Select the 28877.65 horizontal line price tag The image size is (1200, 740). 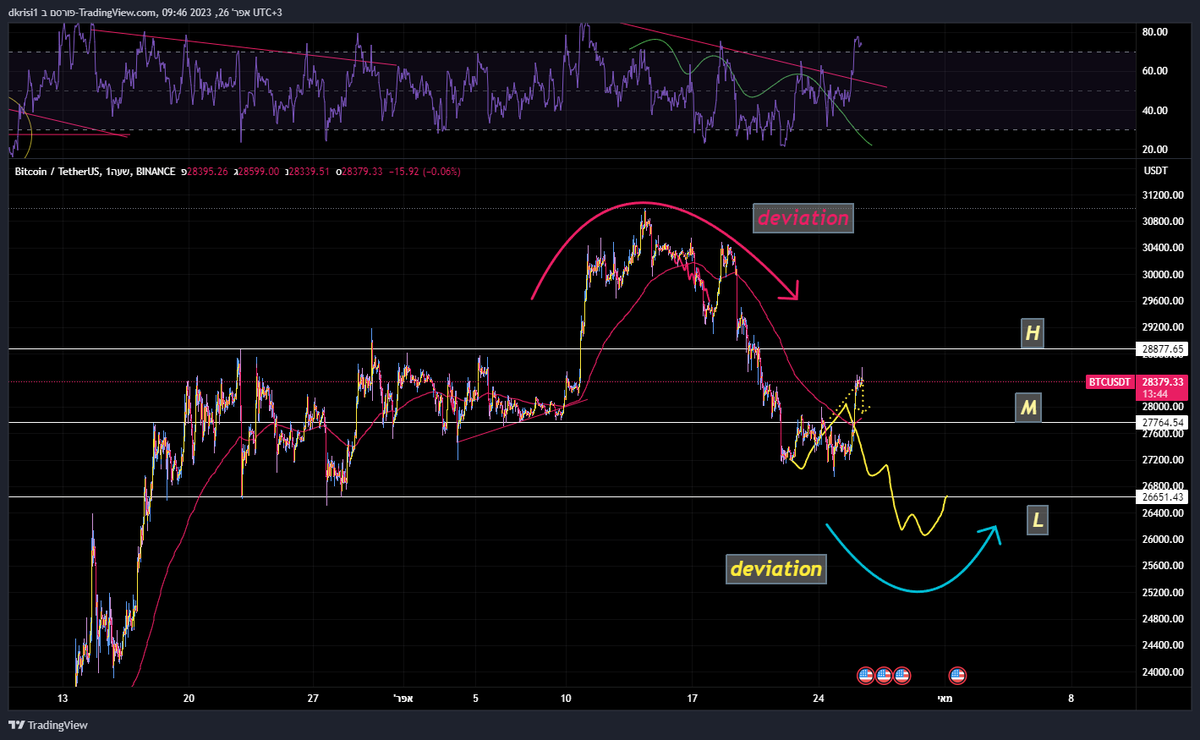[x=1161, y=349]
